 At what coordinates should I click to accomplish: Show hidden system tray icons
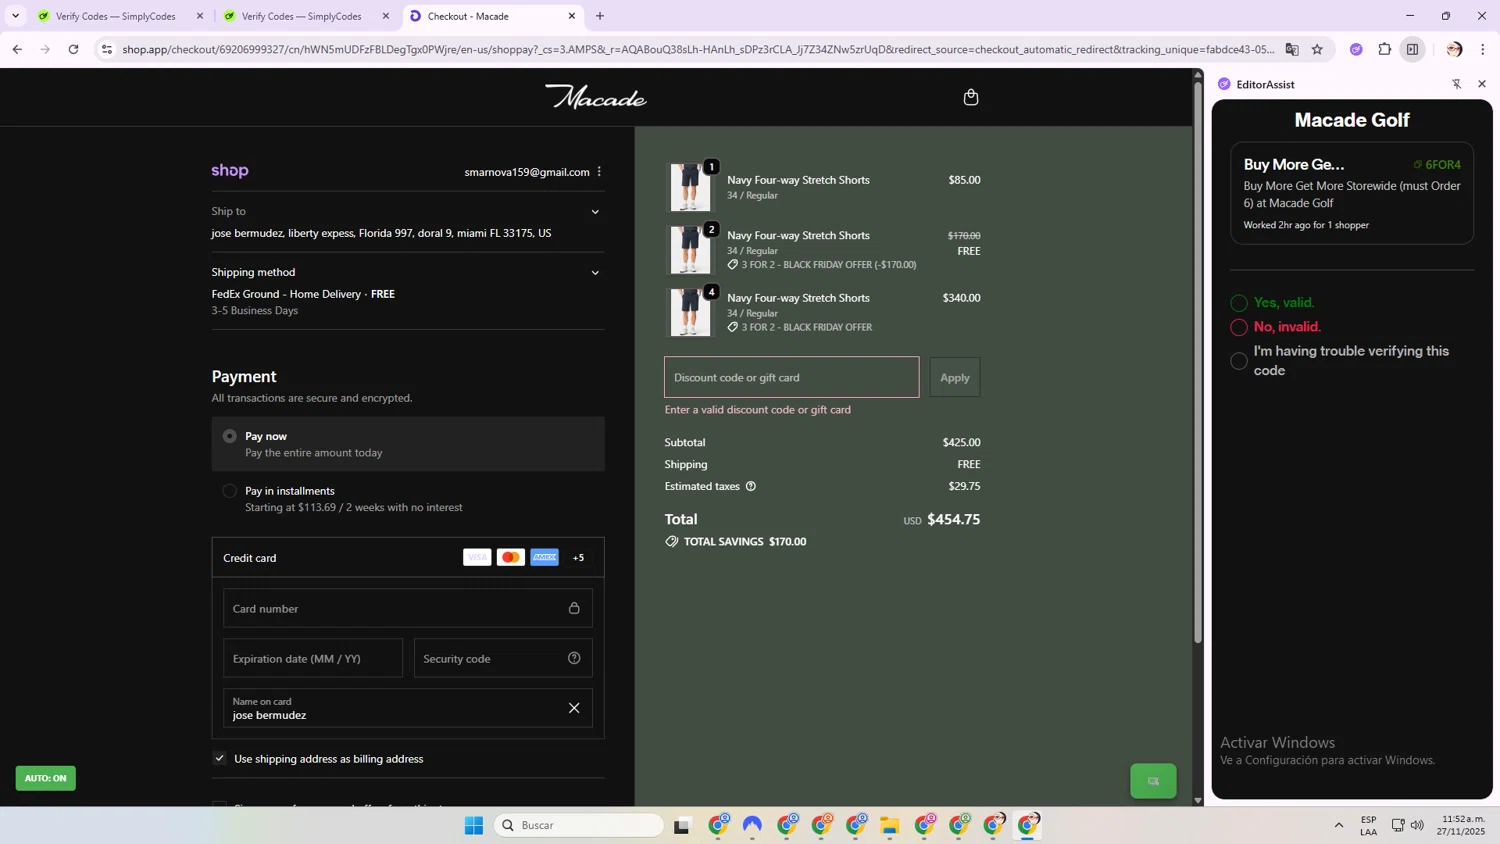tap(1338, 825)
